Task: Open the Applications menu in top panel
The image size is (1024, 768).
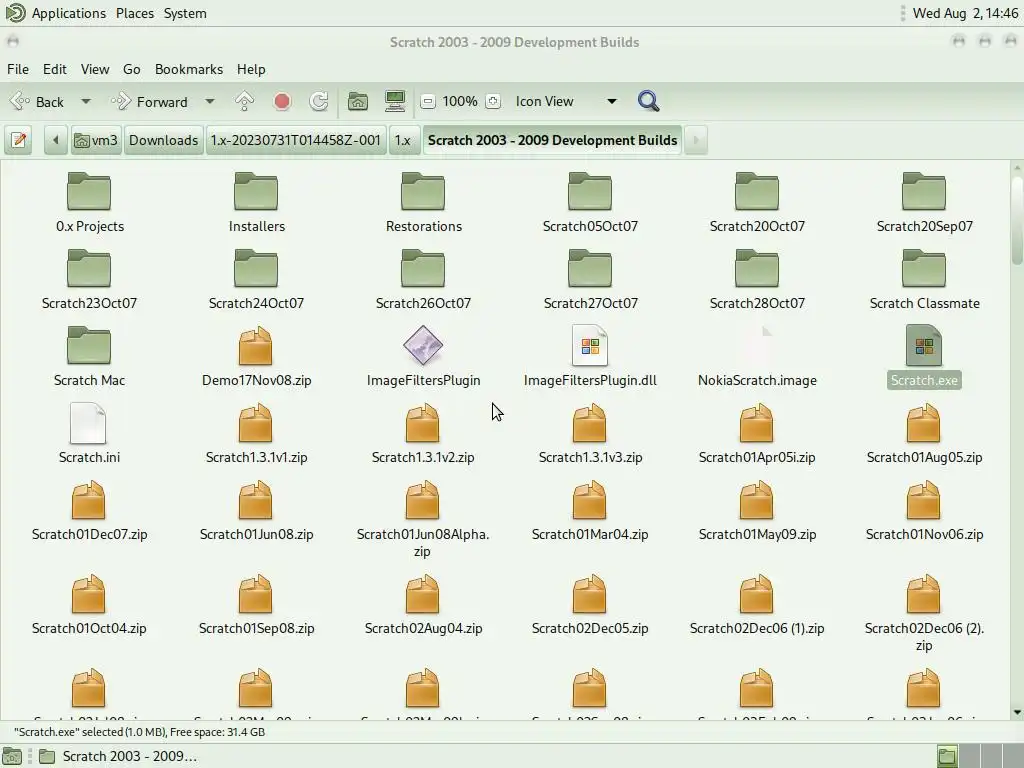Action: (x=69, y=13)
